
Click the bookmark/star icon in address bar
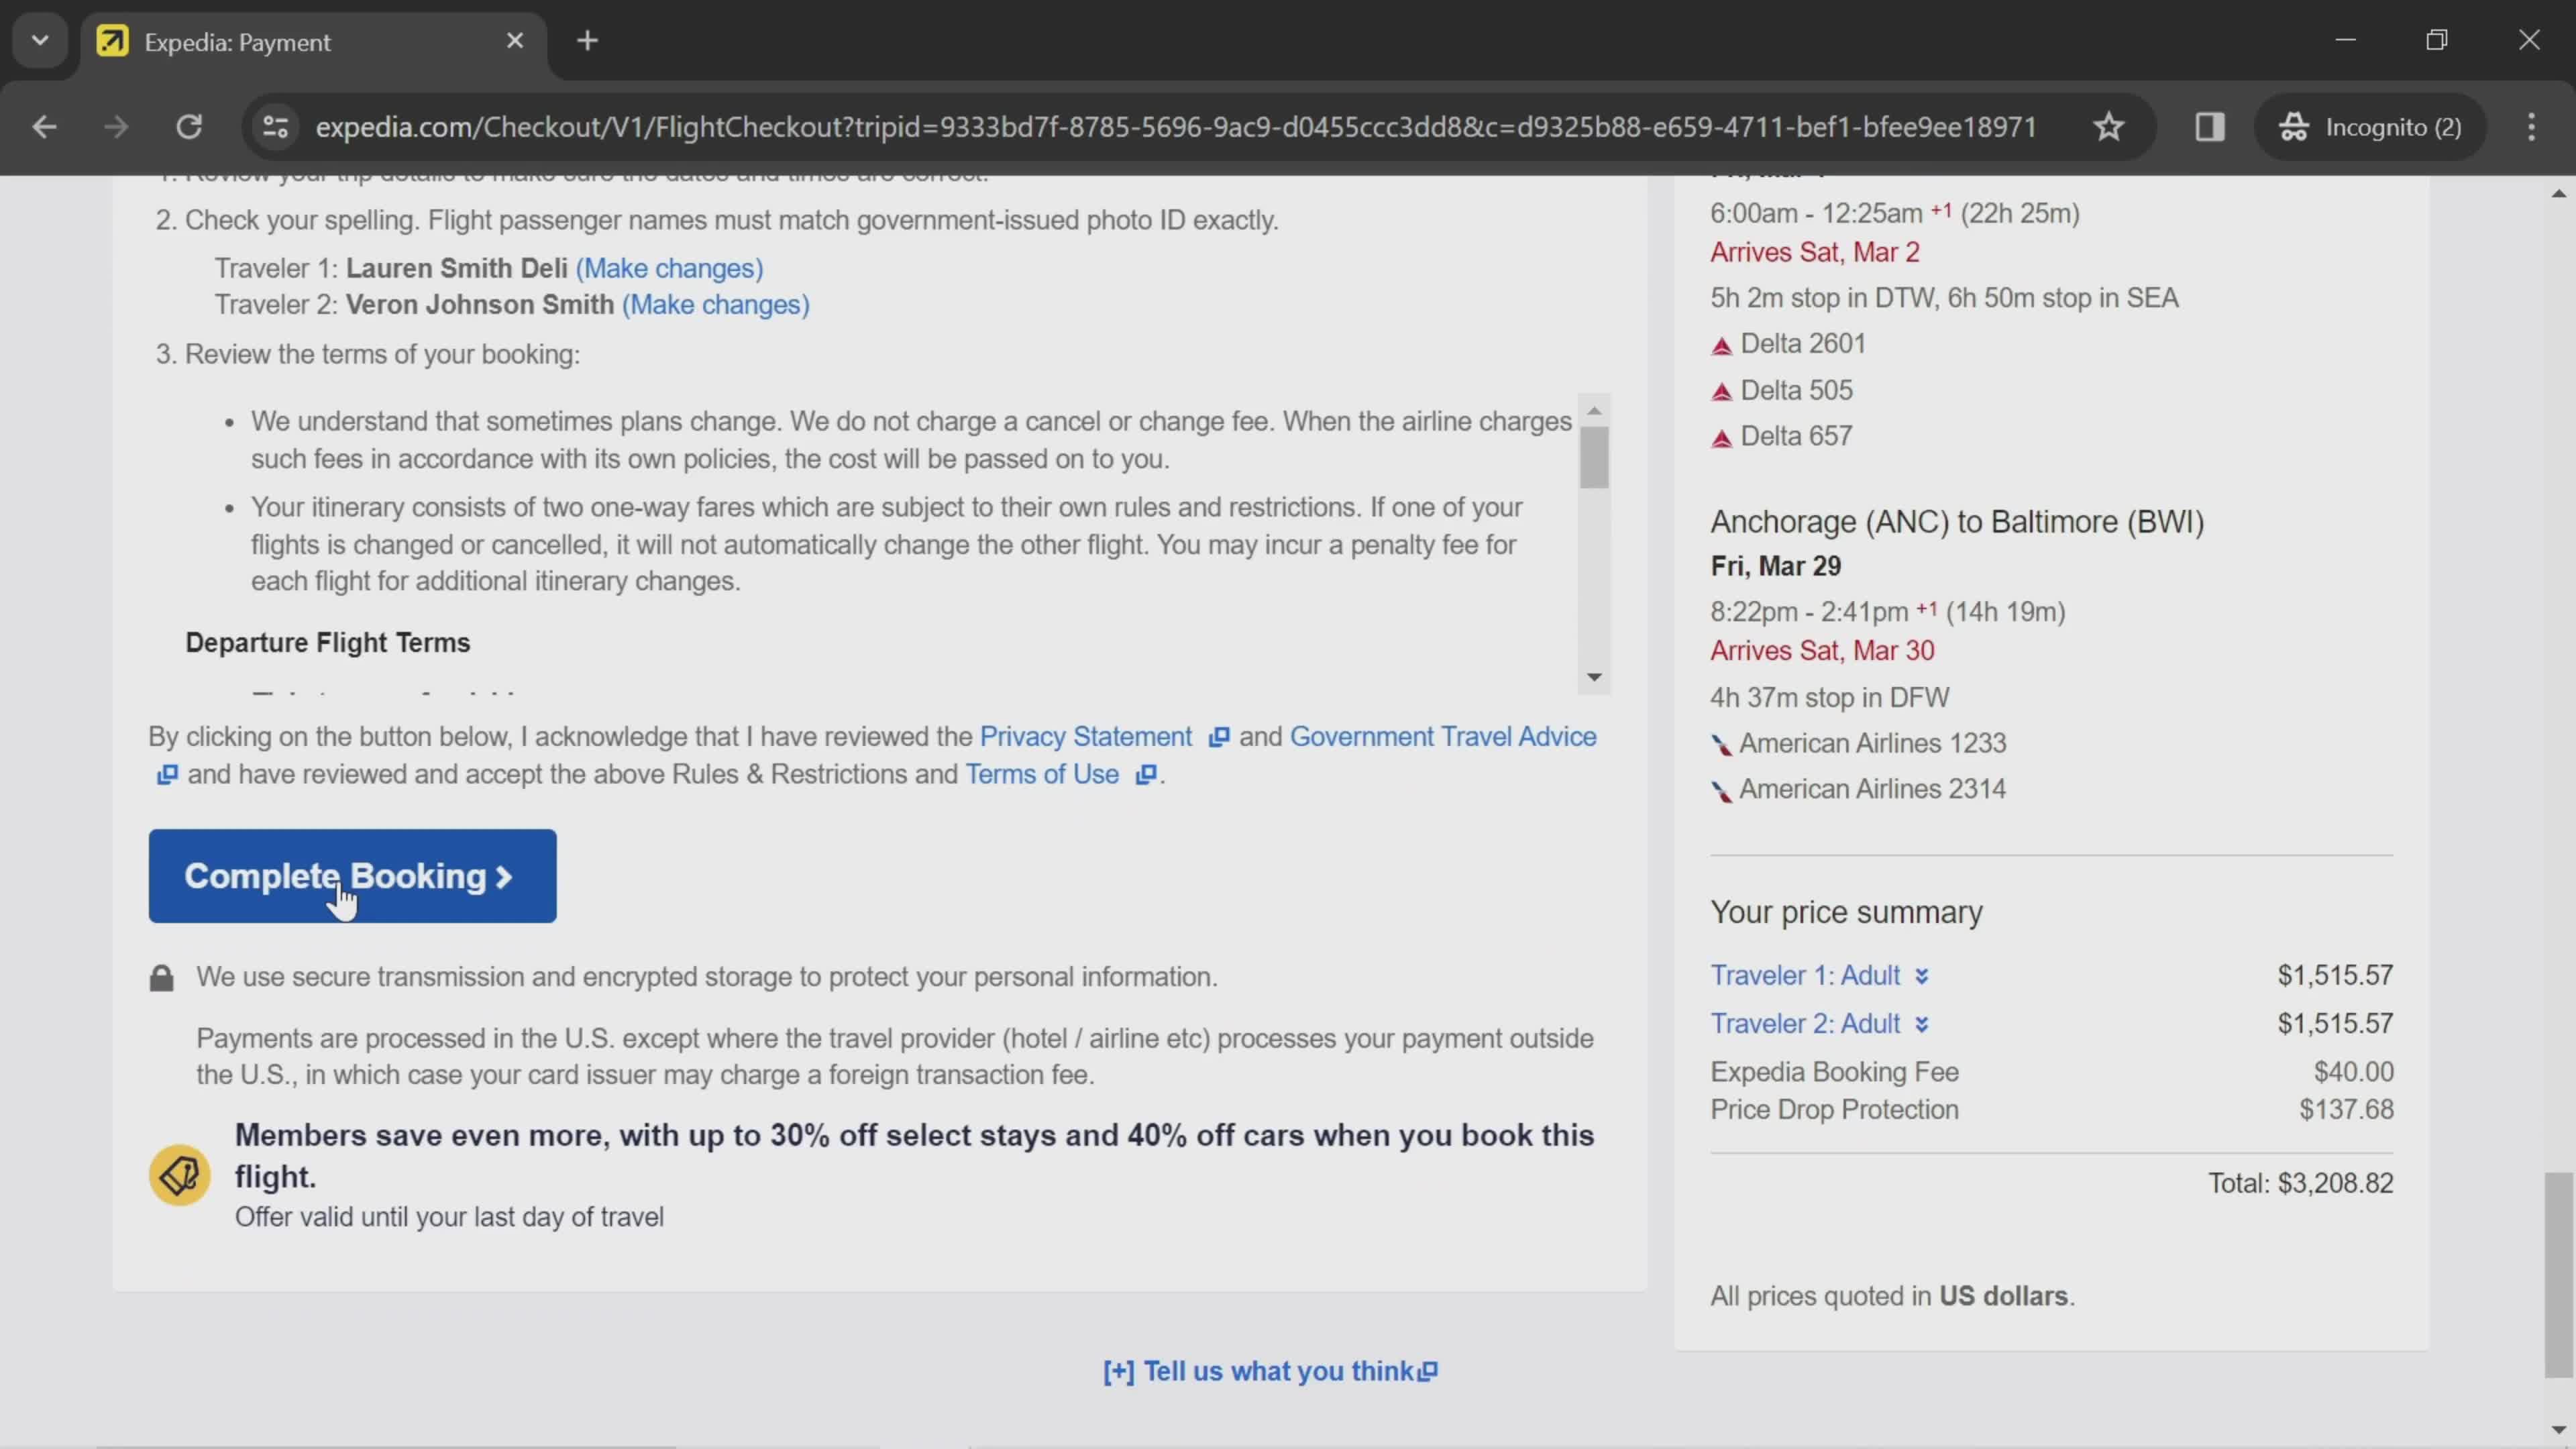click(2110, 124)
